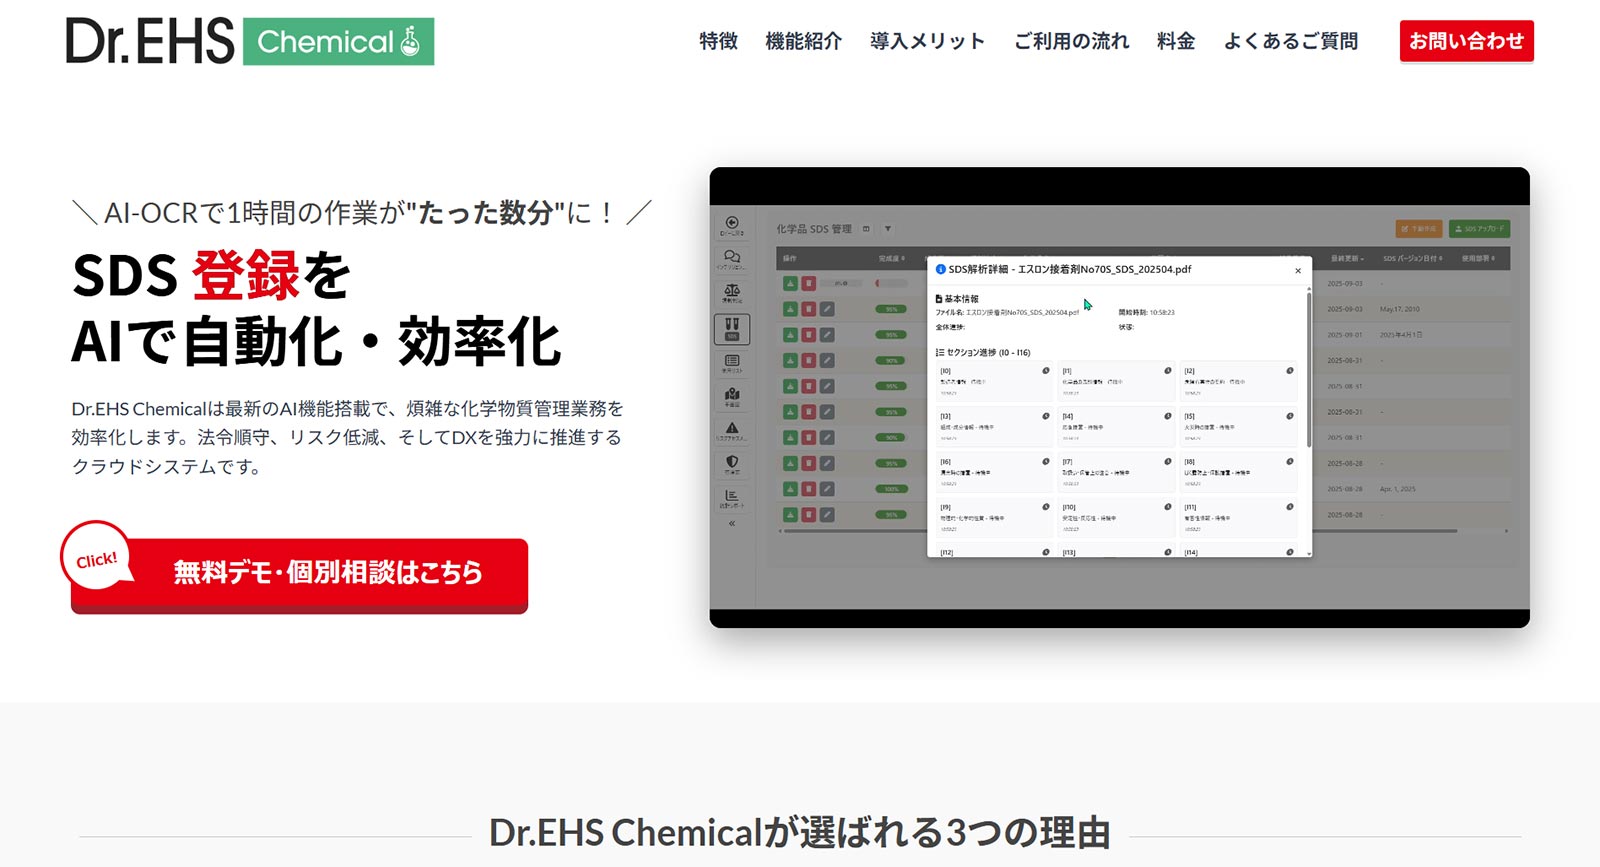
Task: Click the Dr.EHS Chemical logo
Action: click(x=250, y=41)
